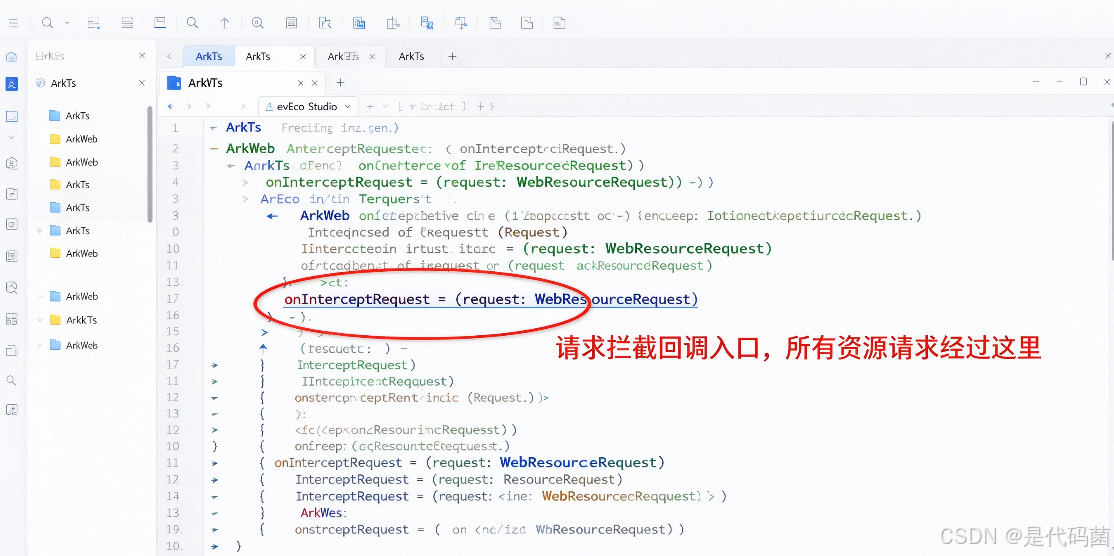The width and height of the screenshot is (1114, 556).
Task: Expand the ArkkTs folder node
Action: click(39, 320)
